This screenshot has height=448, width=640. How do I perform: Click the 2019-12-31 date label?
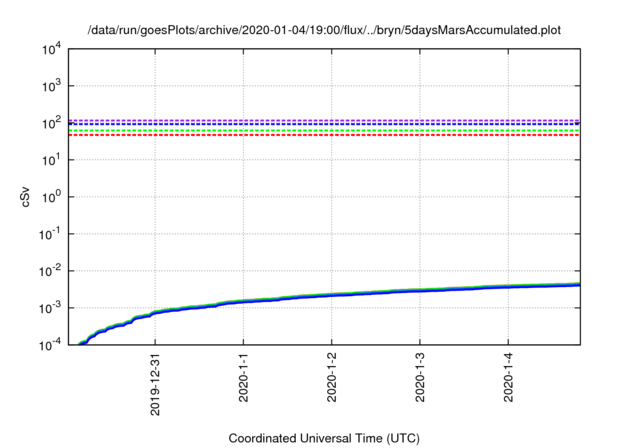pos(155,385)
